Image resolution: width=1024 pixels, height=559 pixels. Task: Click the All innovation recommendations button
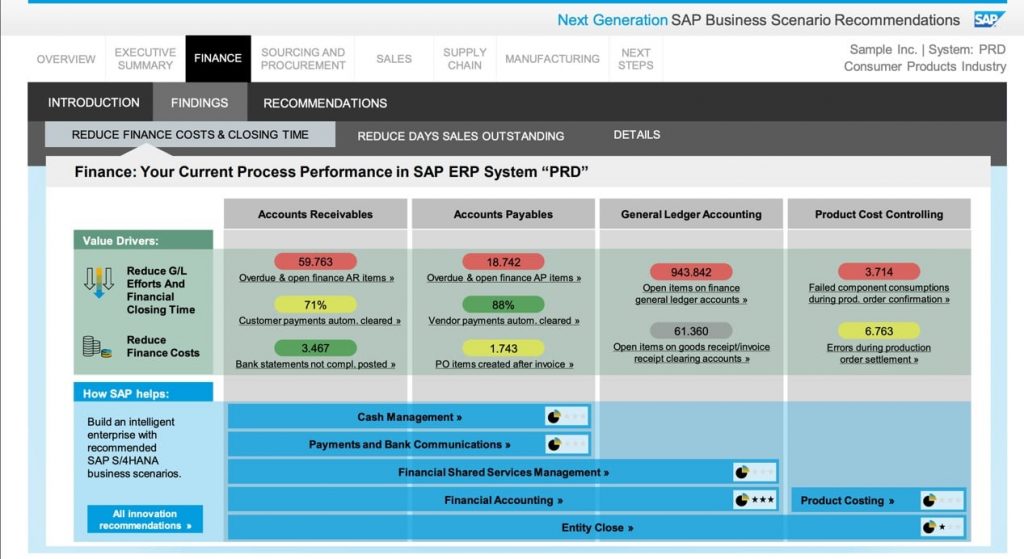click(145, 520)
